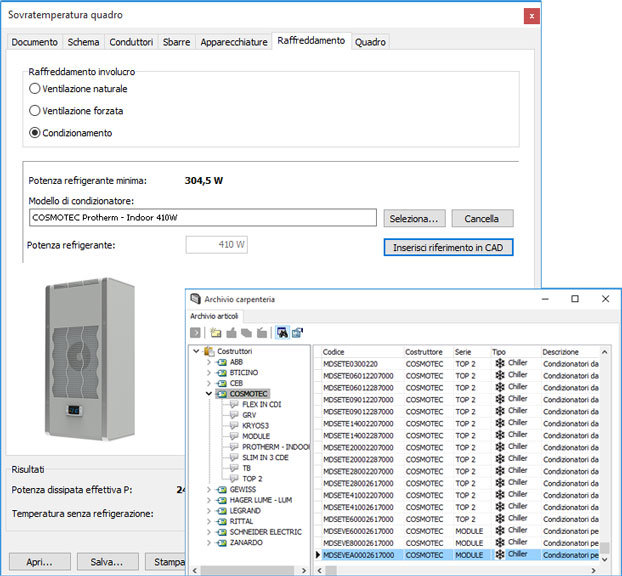Click the greyed delete article icon

pyautogui.click(x=262, y=332)
